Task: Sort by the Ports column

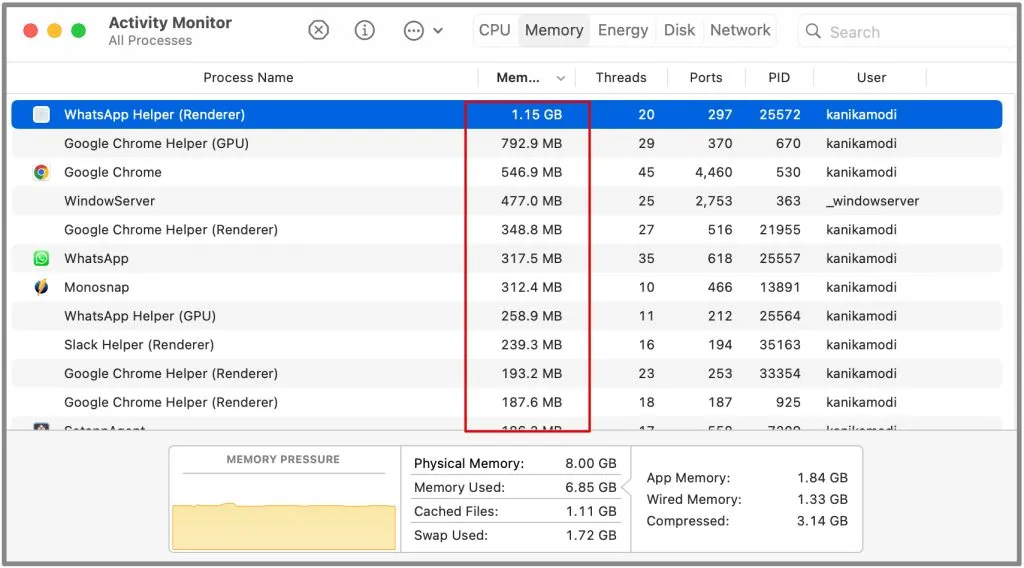Action: coord(705,78)
